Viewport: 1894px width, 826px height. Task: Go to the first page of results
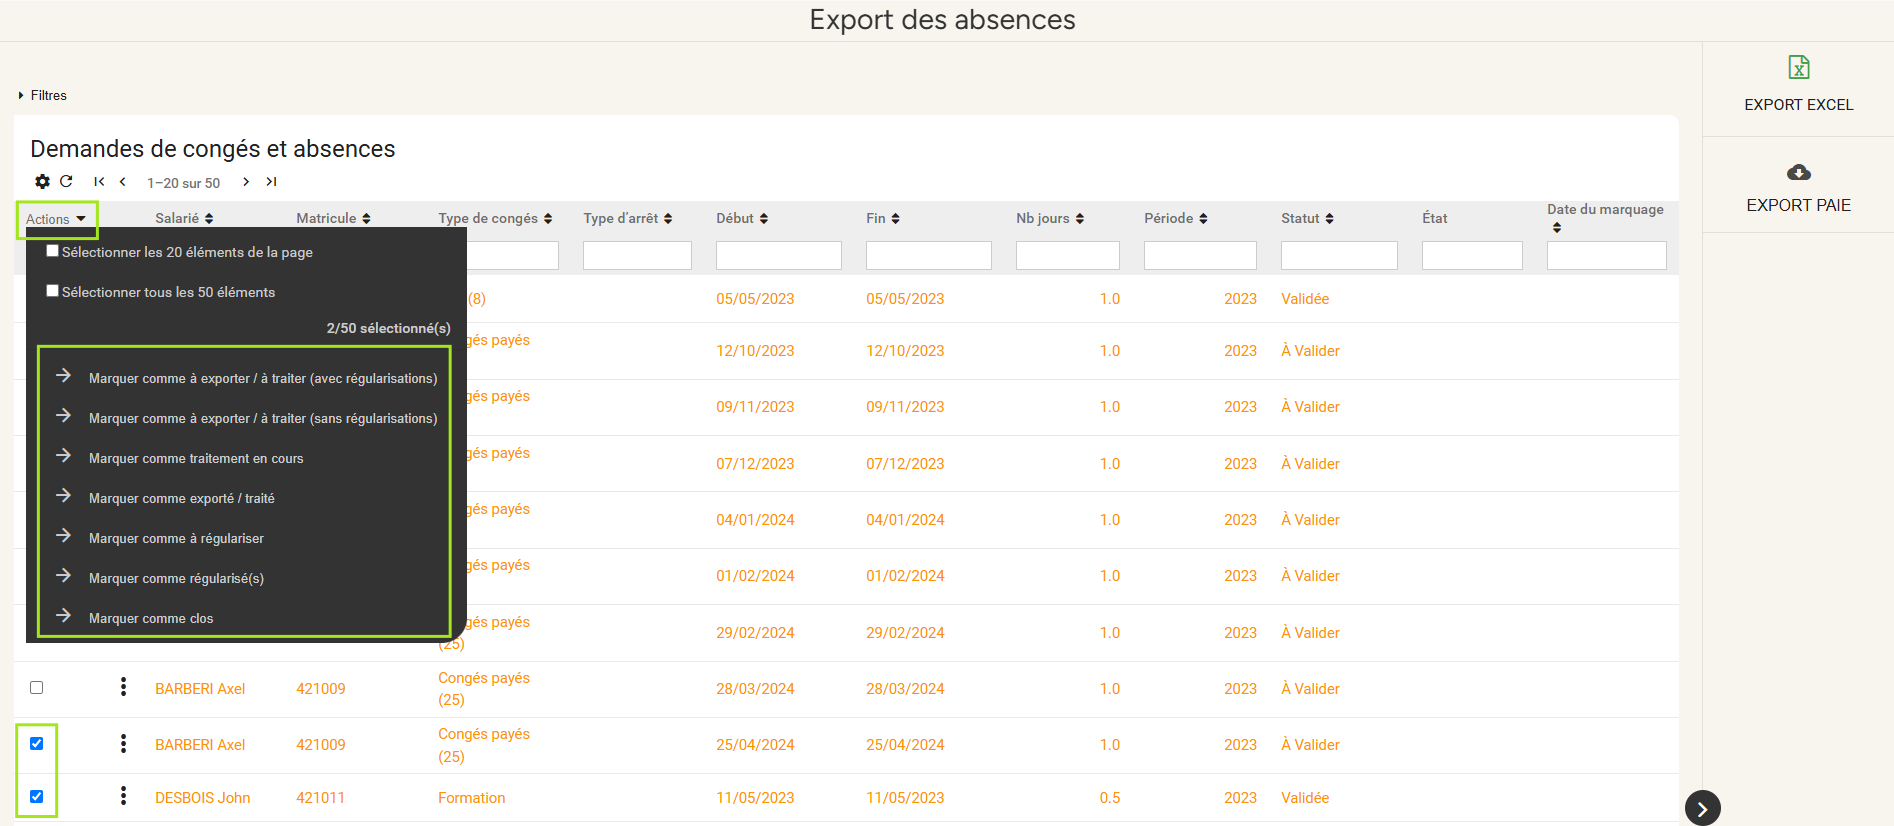[99, 182]
